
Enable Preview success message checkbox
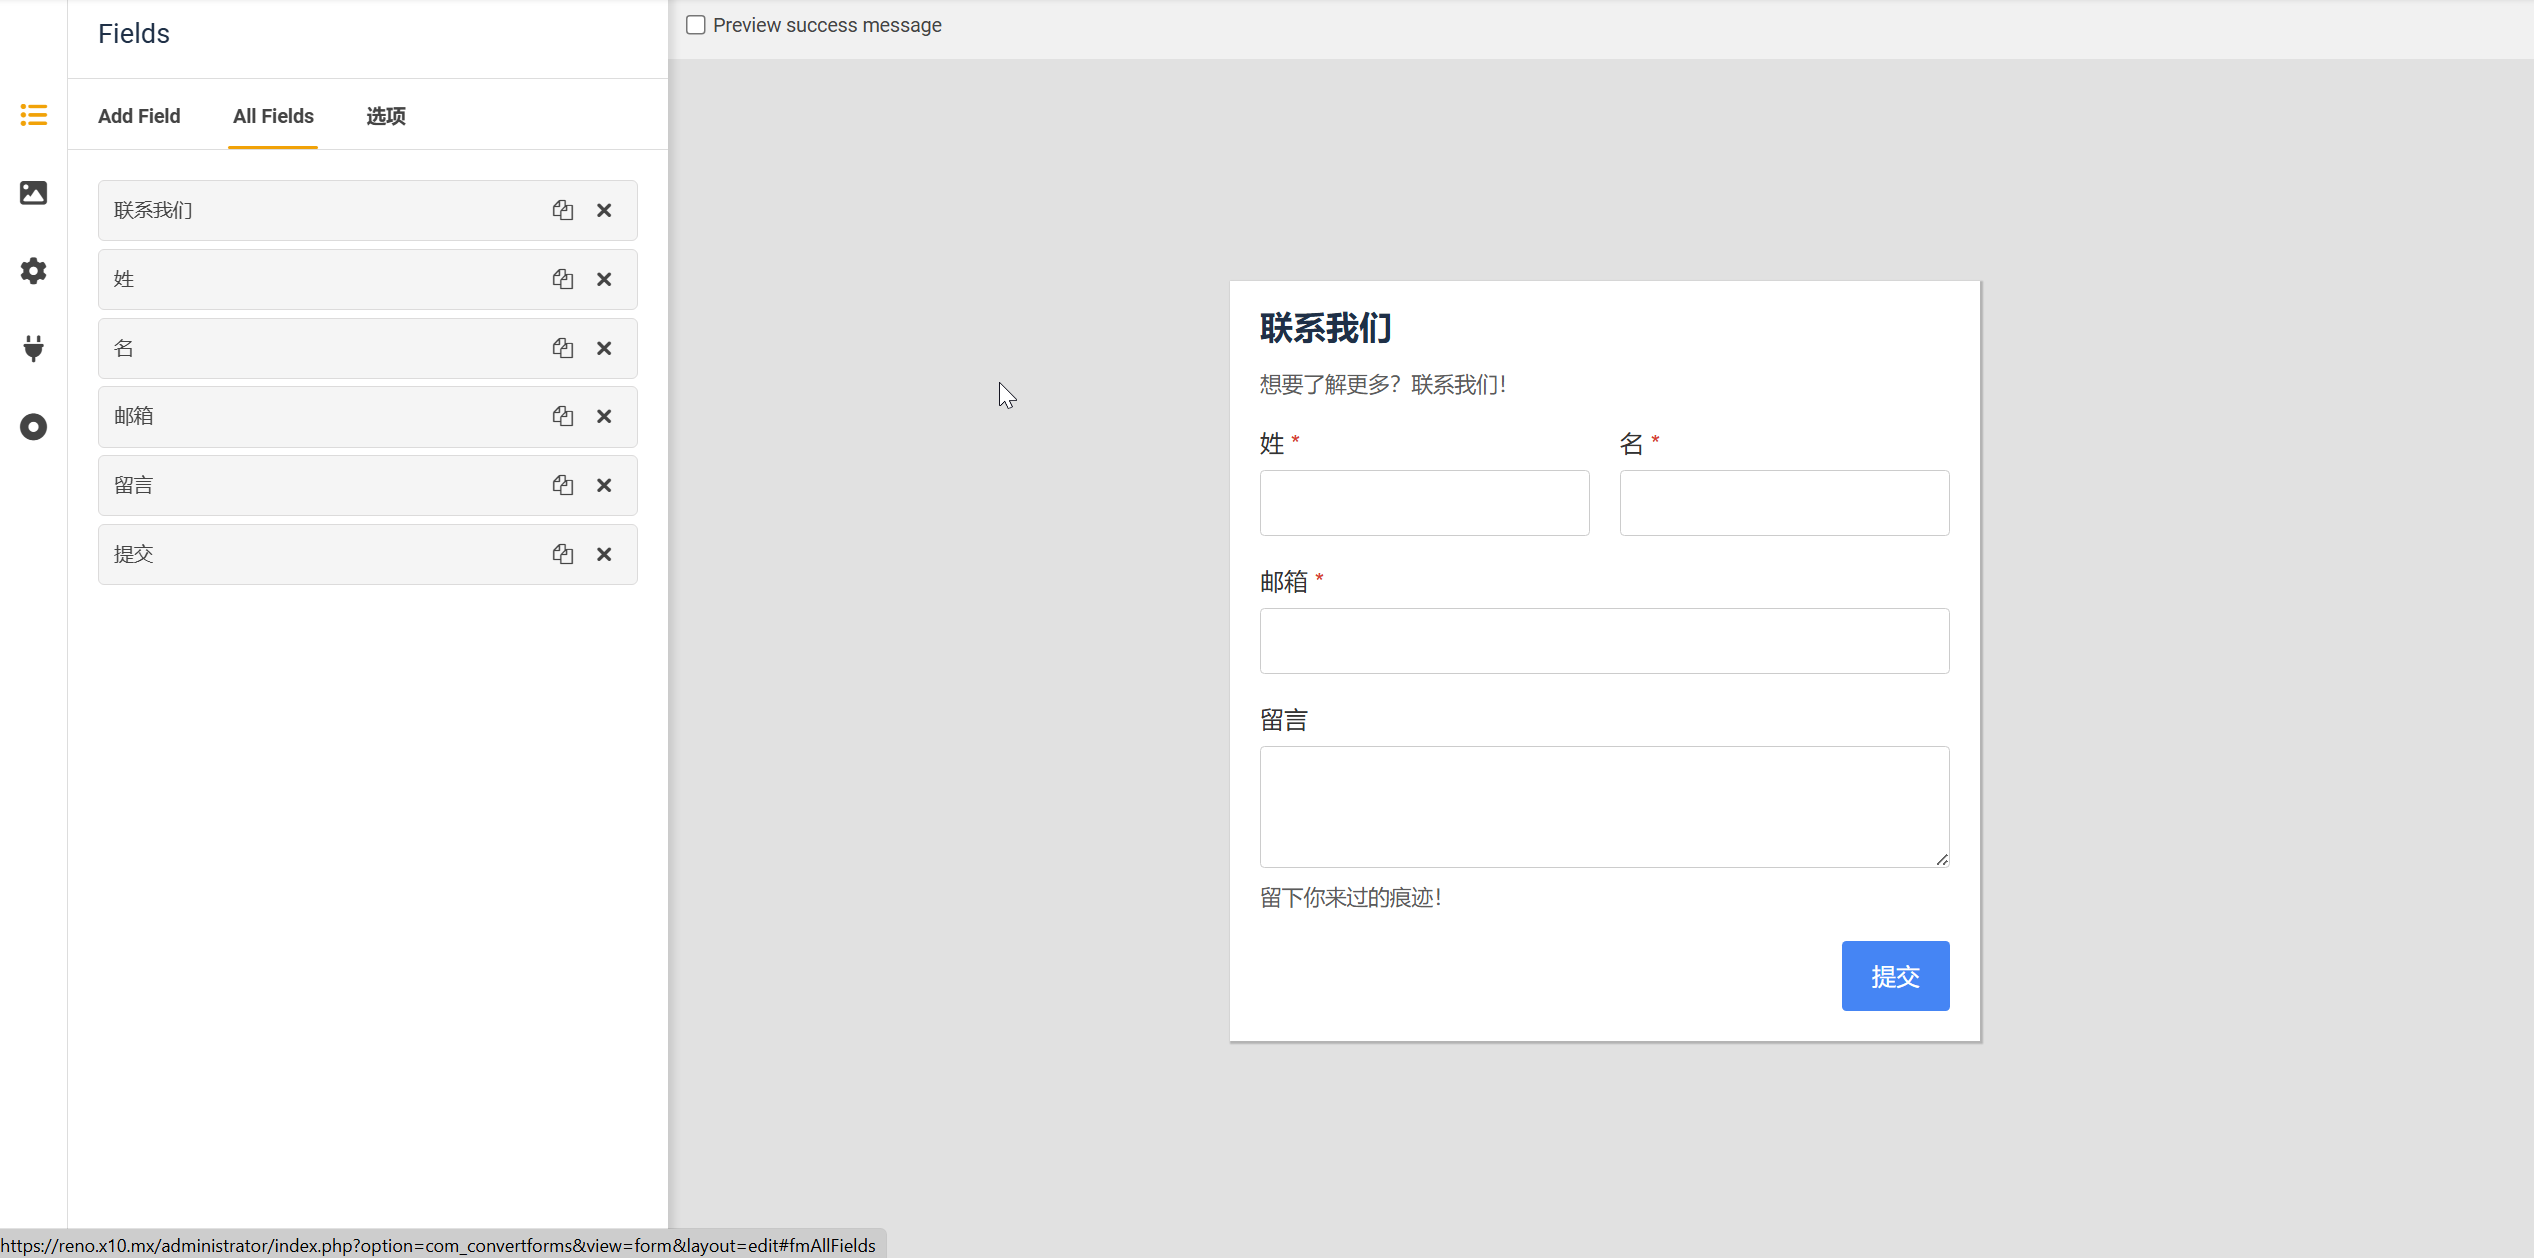tap(696, 25)
